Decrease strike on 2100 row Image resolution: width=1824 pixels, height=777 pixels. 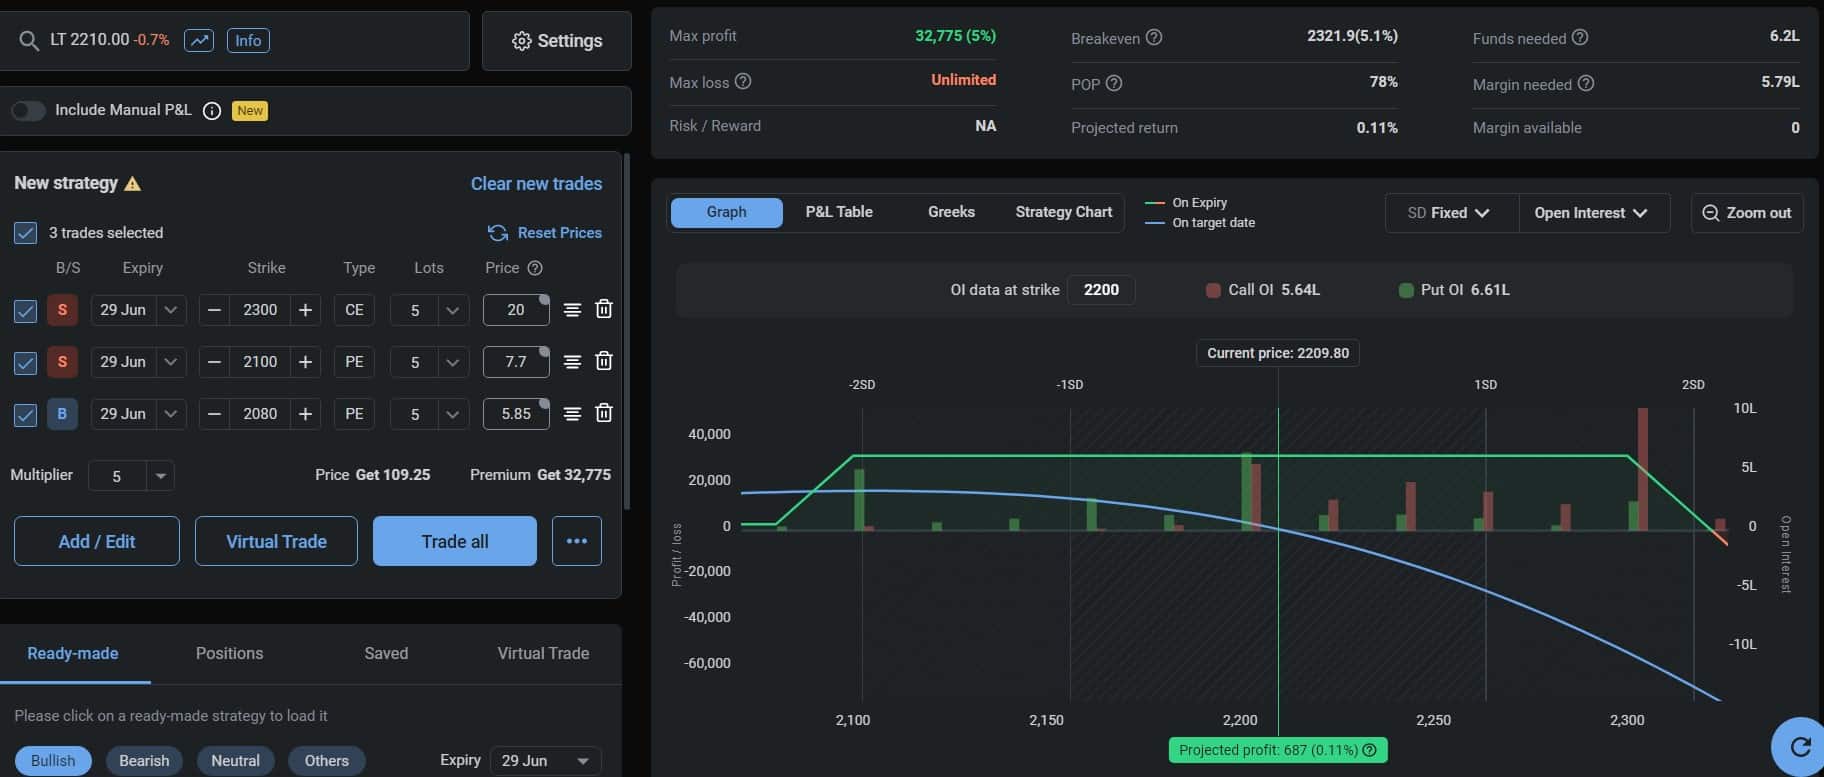pyautogui.click(x=214, y=362)
